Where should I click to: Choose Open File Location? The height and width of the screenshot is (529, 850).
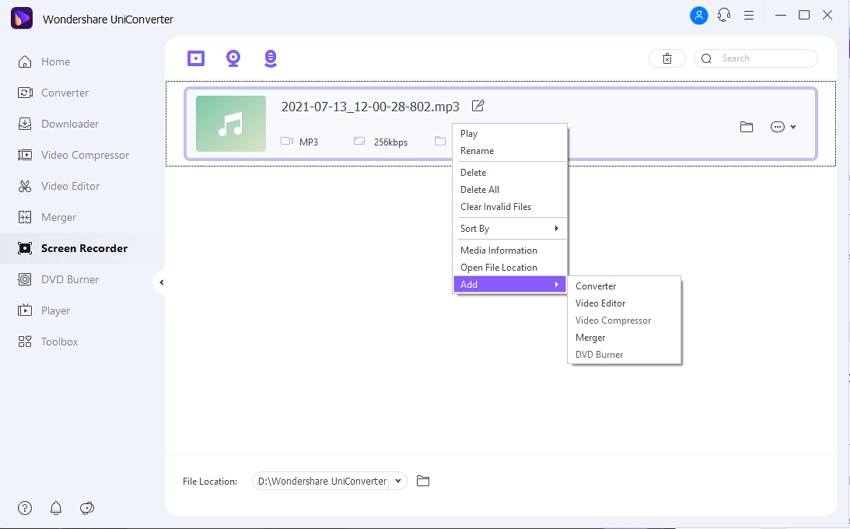click(x=510, y=267)
